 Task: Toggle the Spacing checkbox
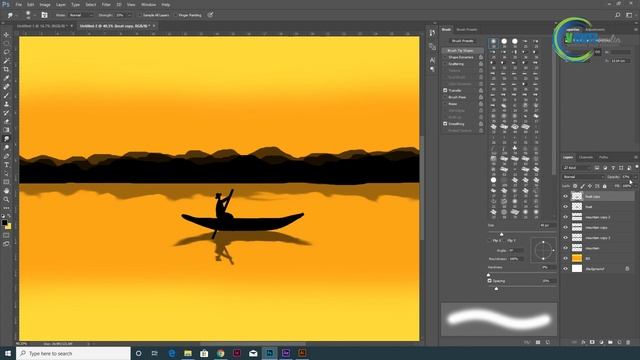[x=489, y=281]
